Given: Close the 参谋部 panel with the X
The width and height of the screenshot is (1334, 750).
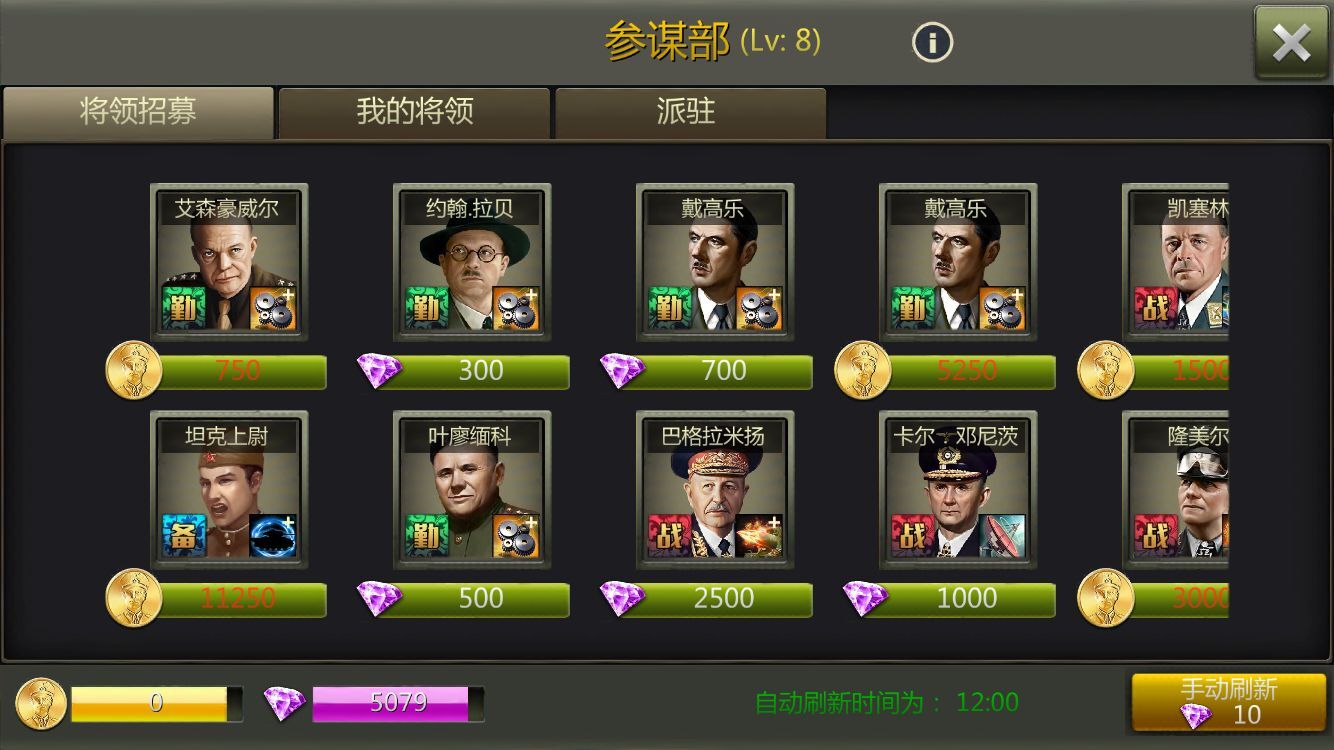Looking at the screenshot, I should [x=1291, y=43].
